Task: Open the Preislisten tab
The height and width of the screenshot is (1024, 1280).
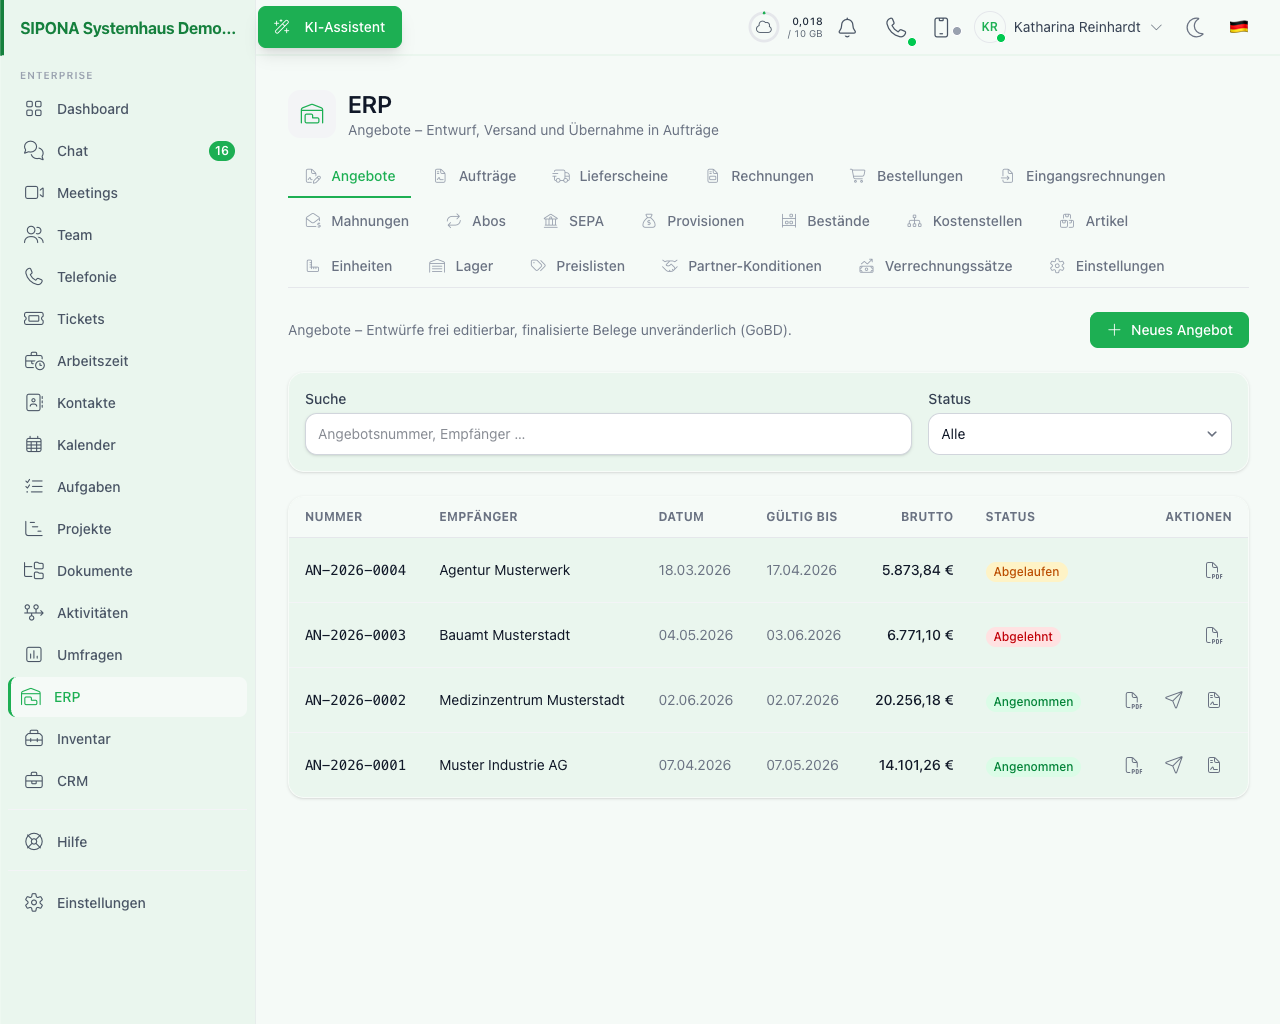Action: pos(578,266)
